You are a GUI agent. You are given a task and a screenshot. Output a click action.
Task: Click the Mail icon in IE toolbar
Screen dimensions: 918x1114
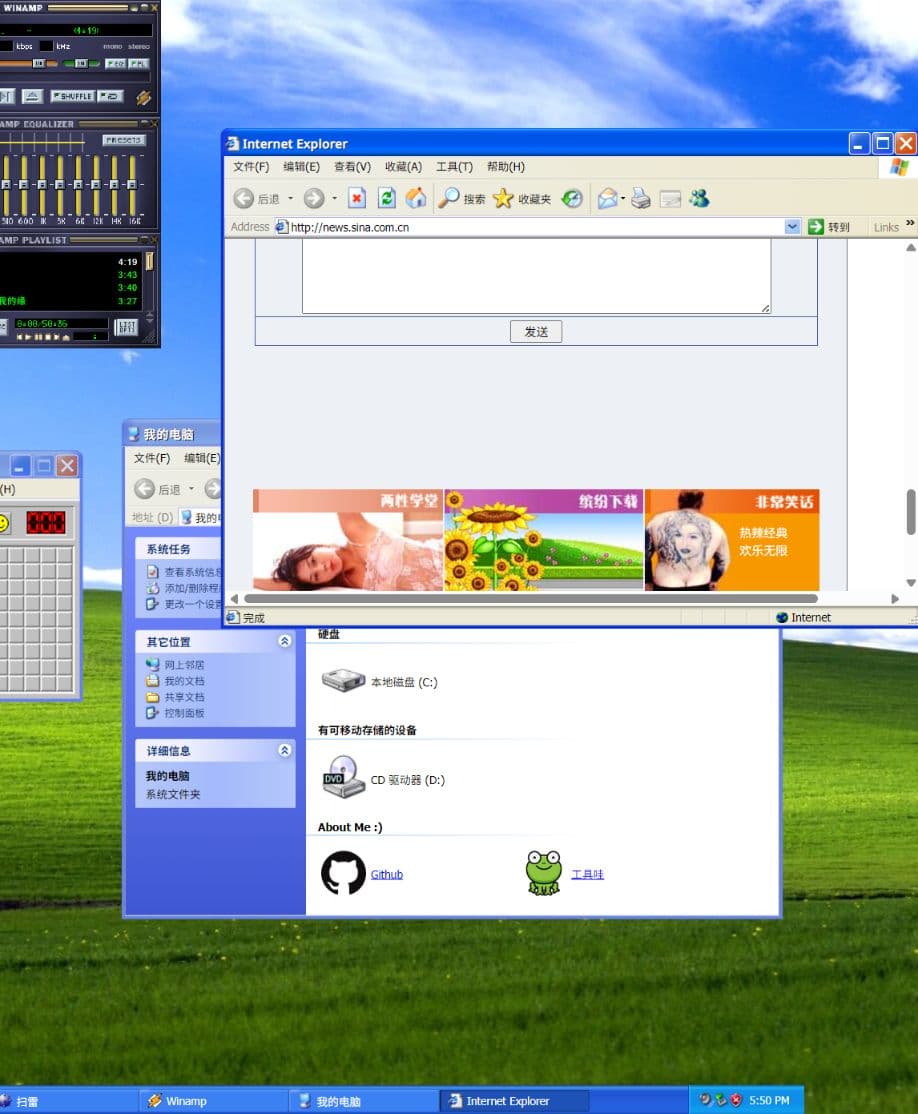point(608,198)
